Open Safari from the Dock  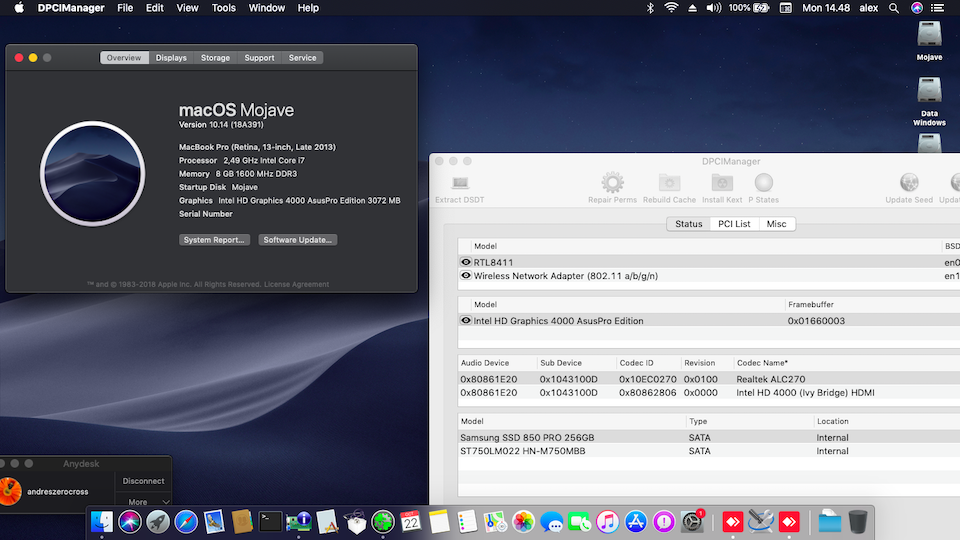pyautogui.click(x=186, y=521)
